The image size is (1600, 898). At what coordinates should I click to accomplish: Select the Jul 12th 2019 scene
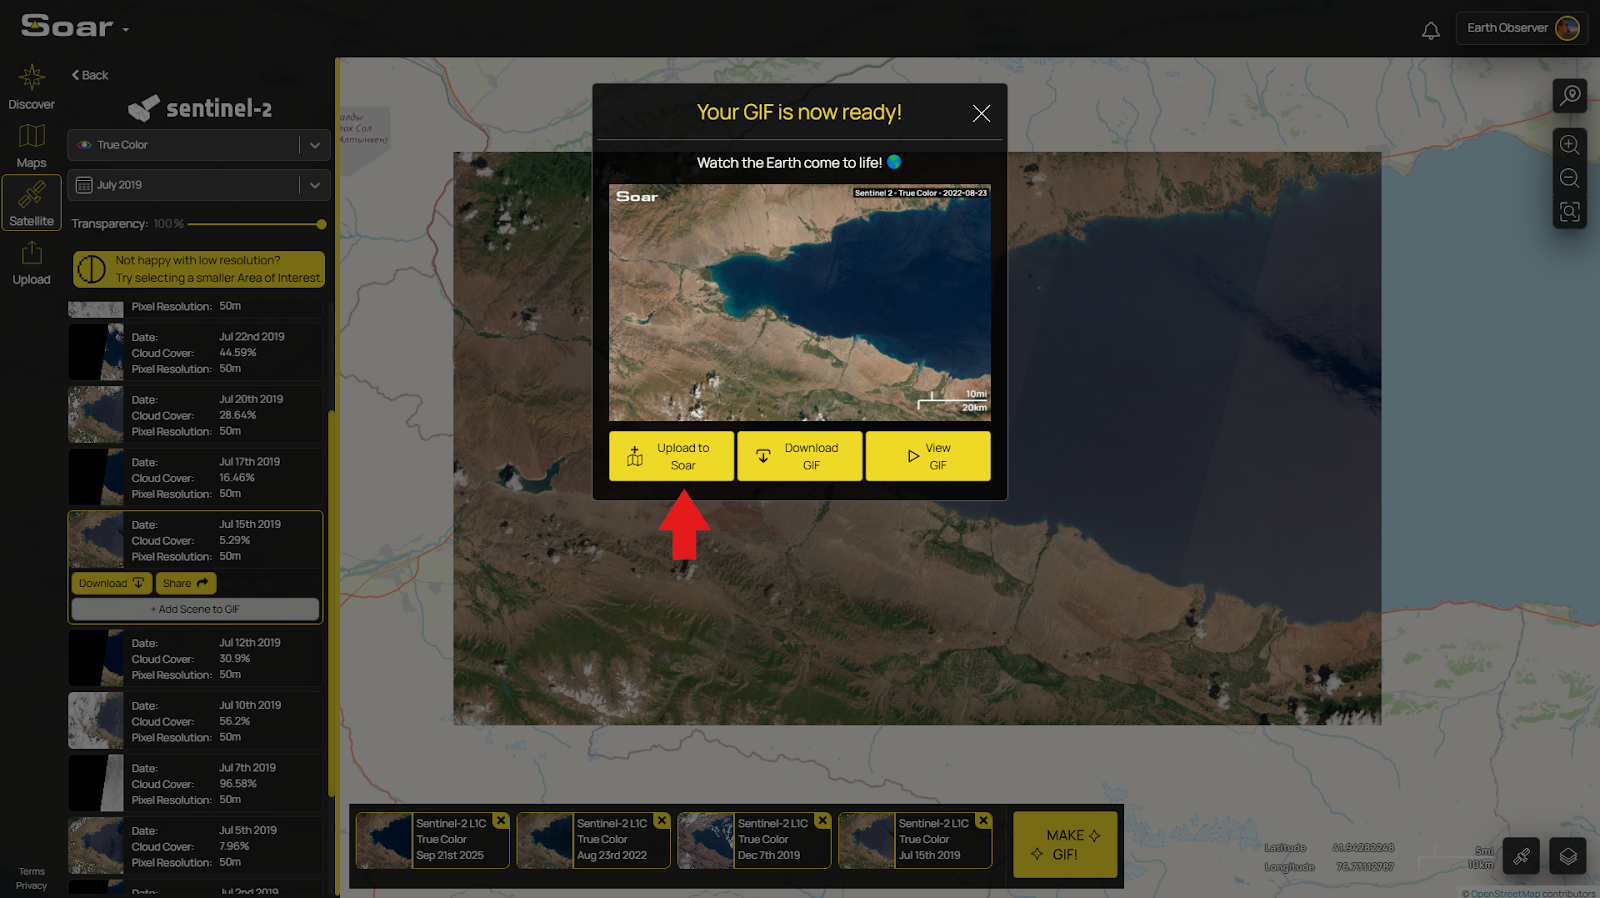point(196,658)
